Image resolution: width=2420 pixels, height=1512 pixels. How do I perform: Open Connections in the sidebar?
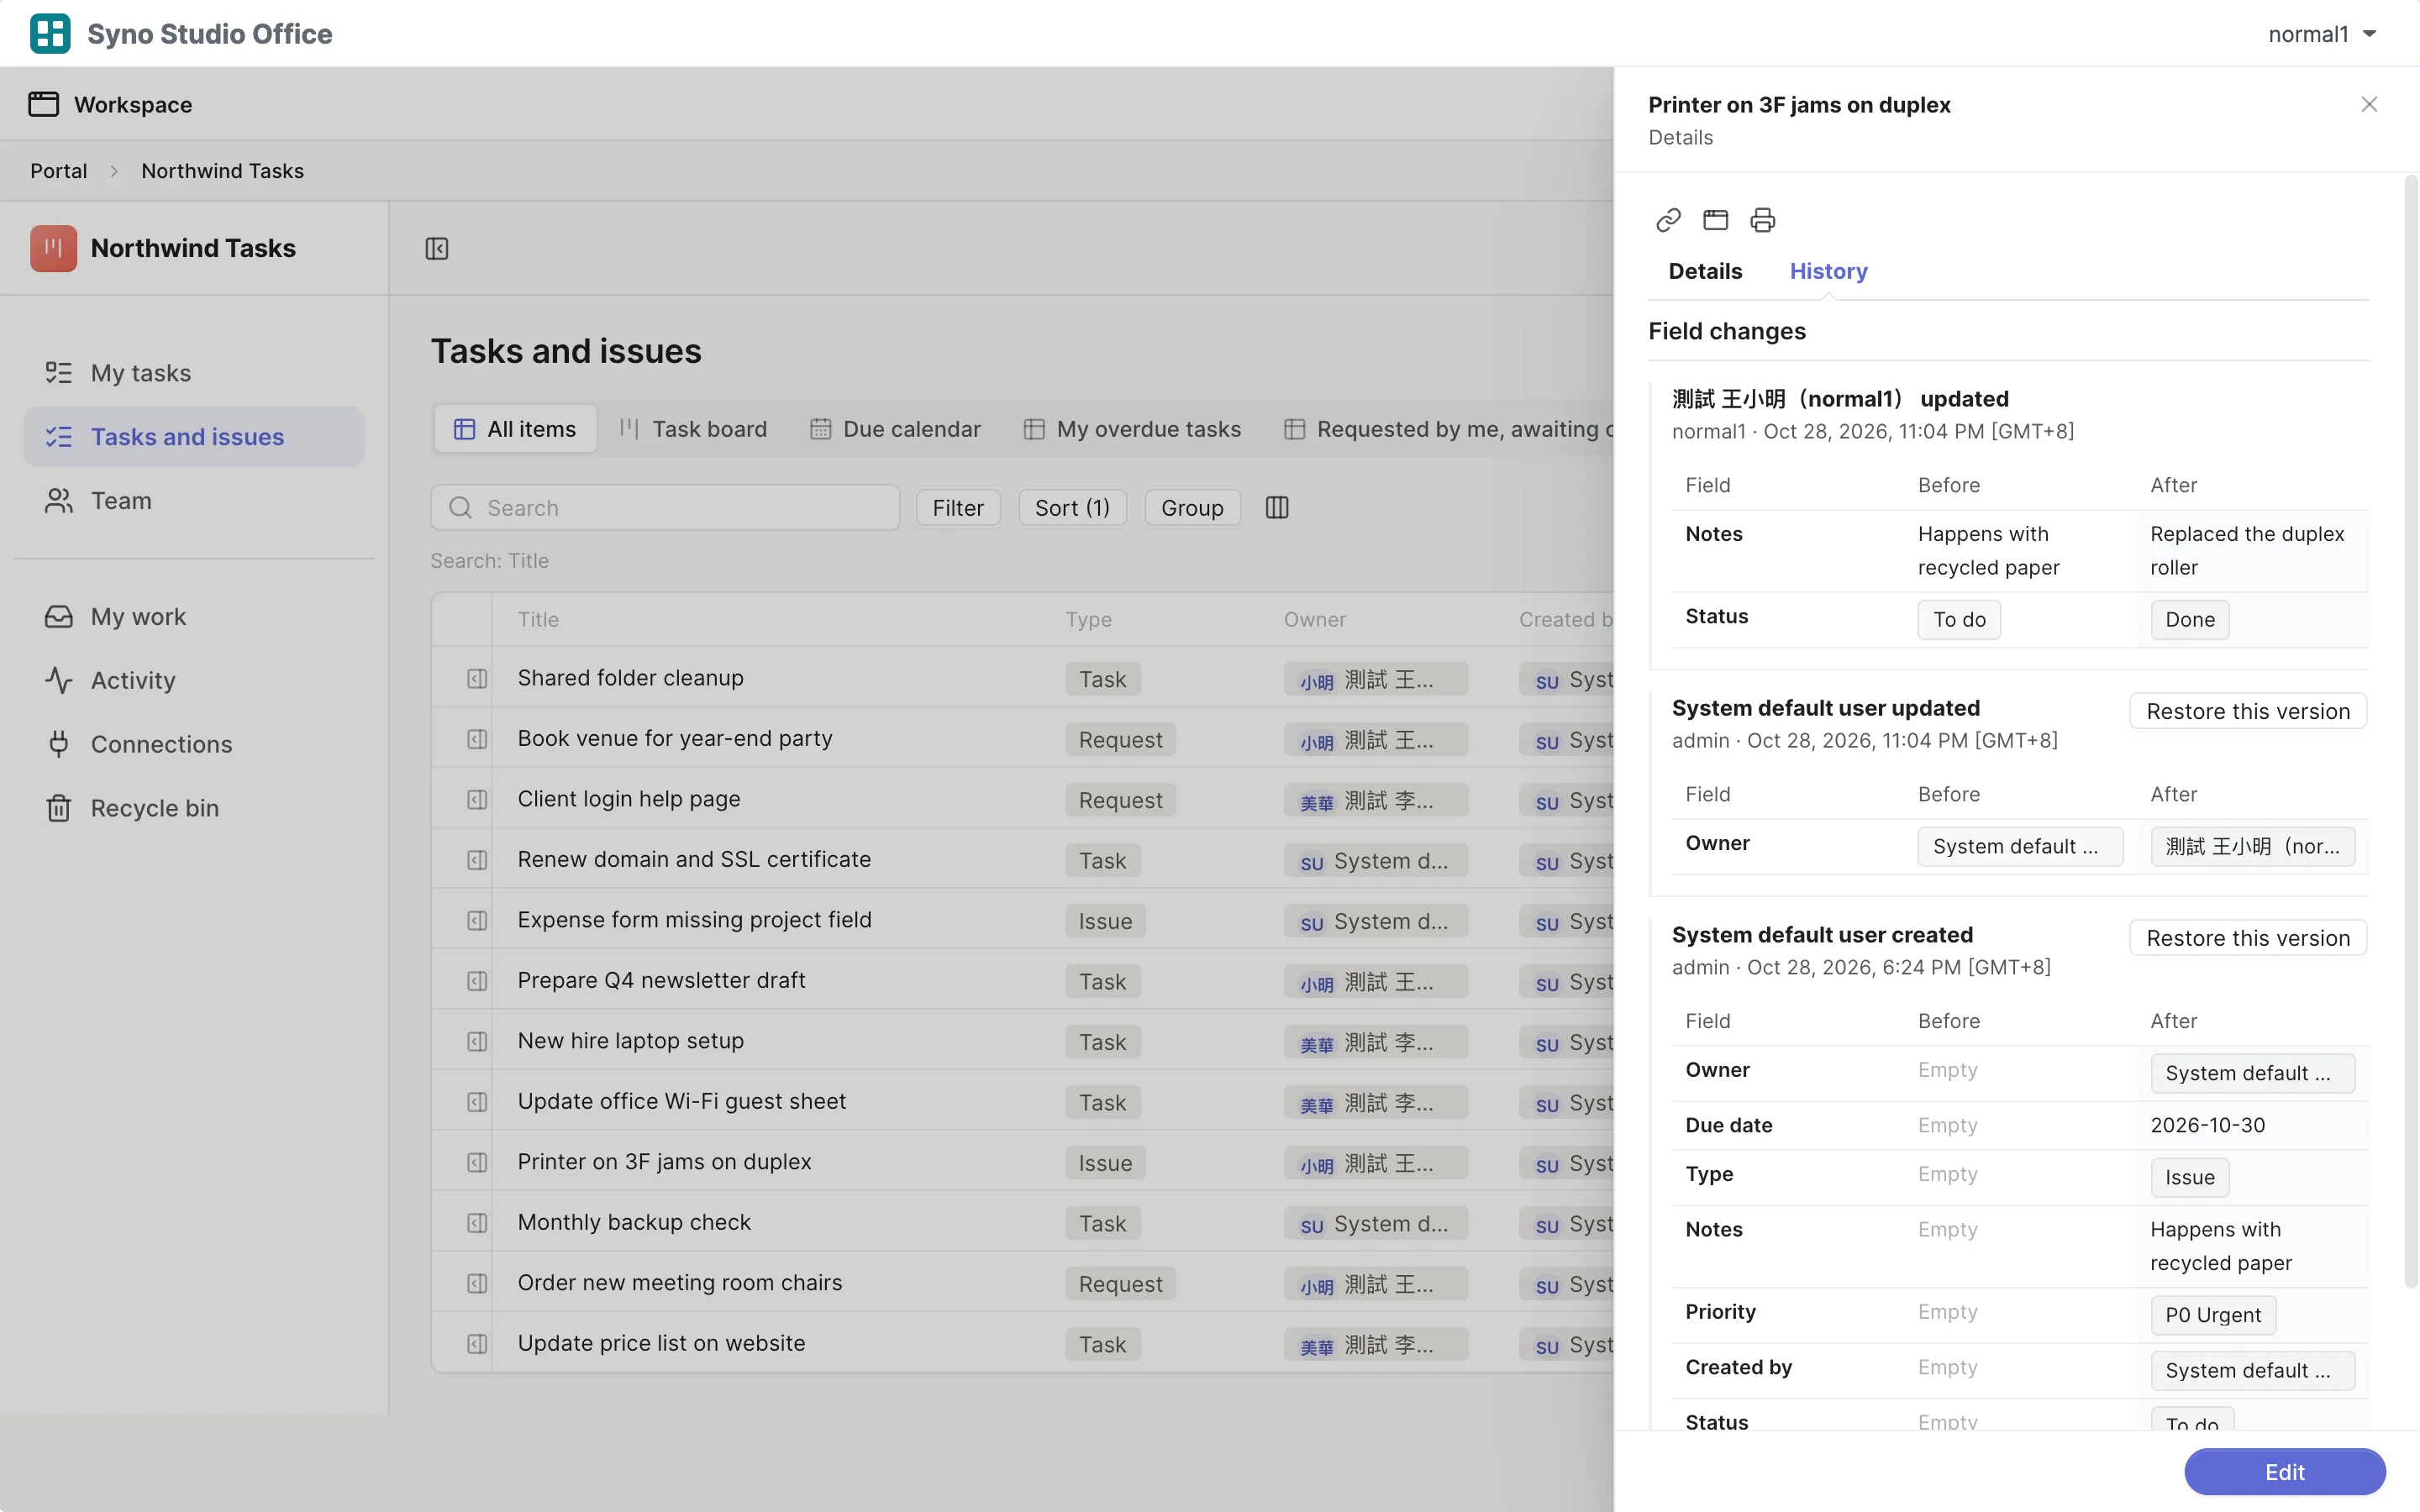193,744
